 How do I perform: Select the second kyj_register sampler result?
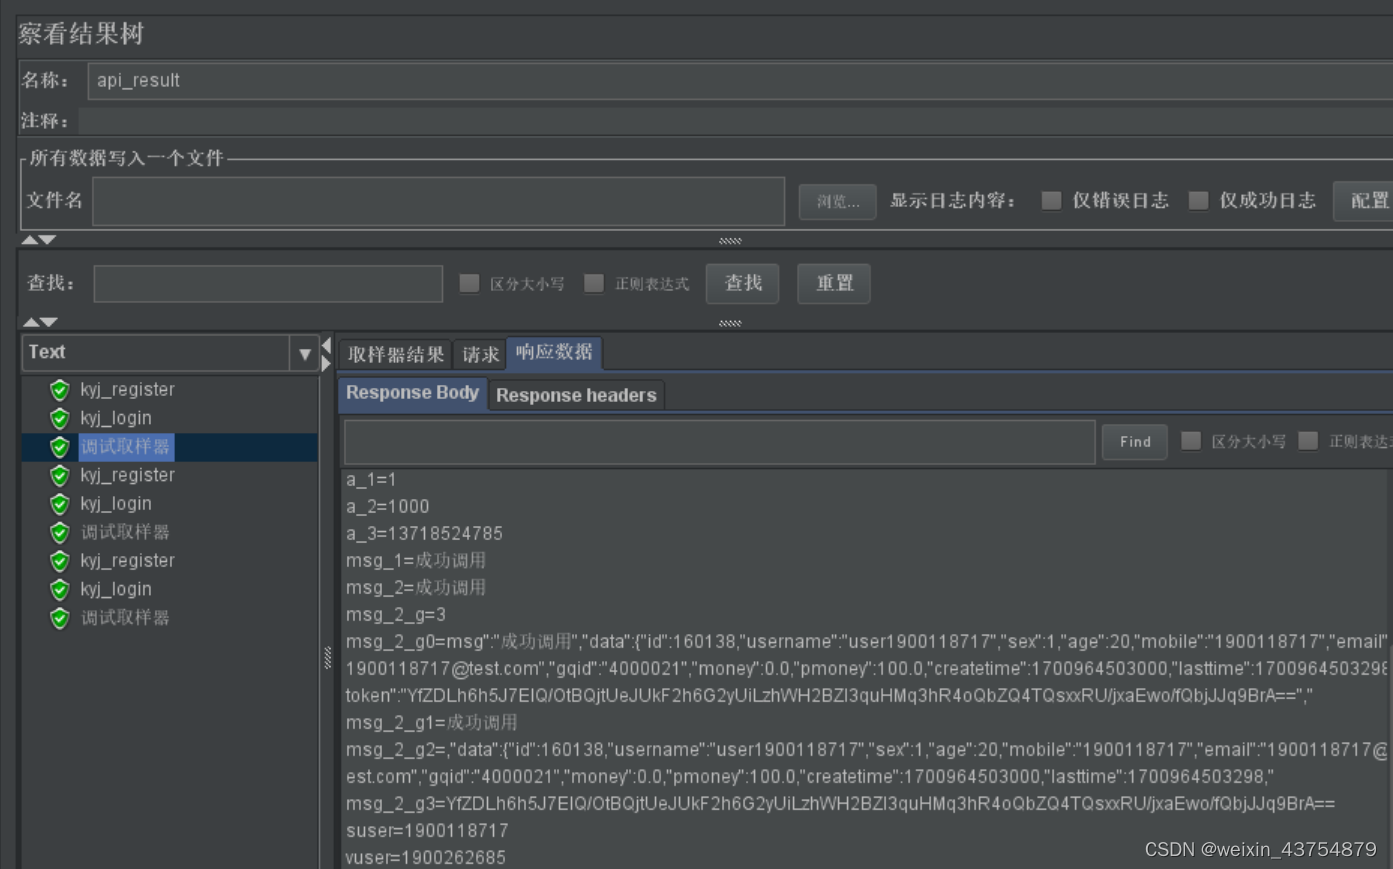click(x=127, y=475)
